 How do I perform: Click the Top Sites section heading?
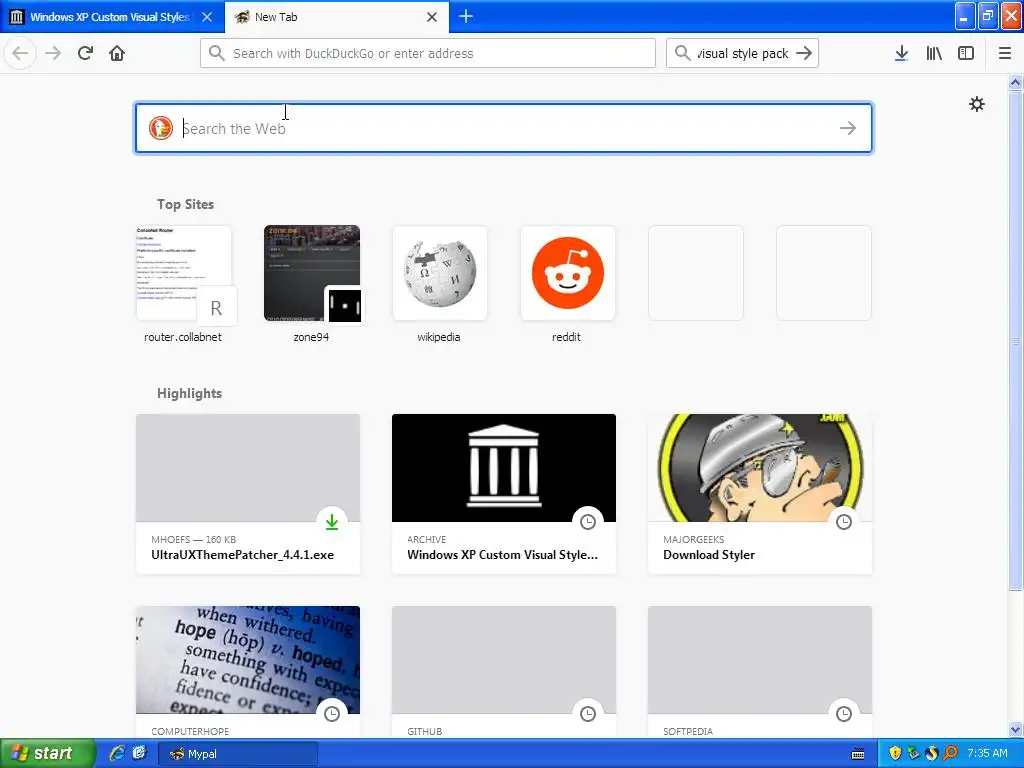click(x=185, y=204)
